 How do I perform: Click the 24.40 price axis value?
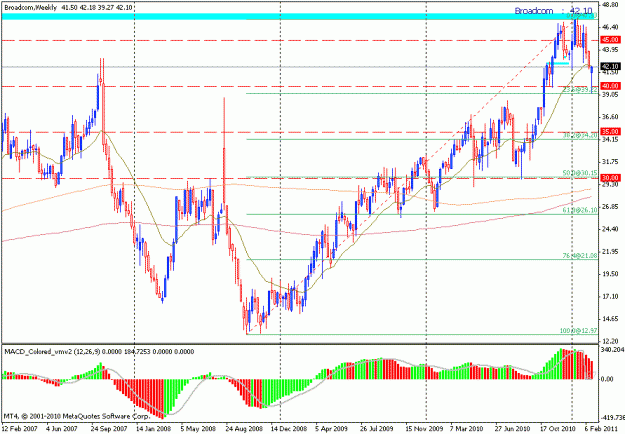click(x=611, y=229)
